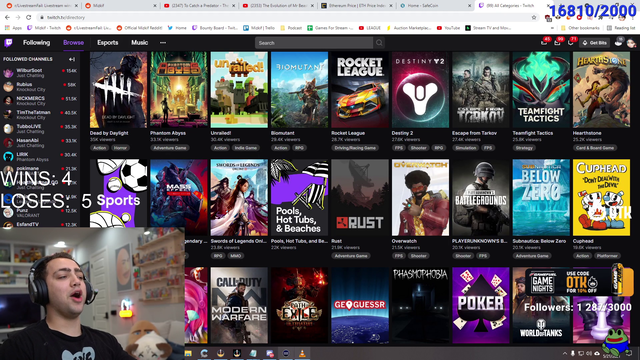The height and width of the screenshot is (360, 640).
Task: Open Poker category thumbnail
Action: click(x=481, y=305)
